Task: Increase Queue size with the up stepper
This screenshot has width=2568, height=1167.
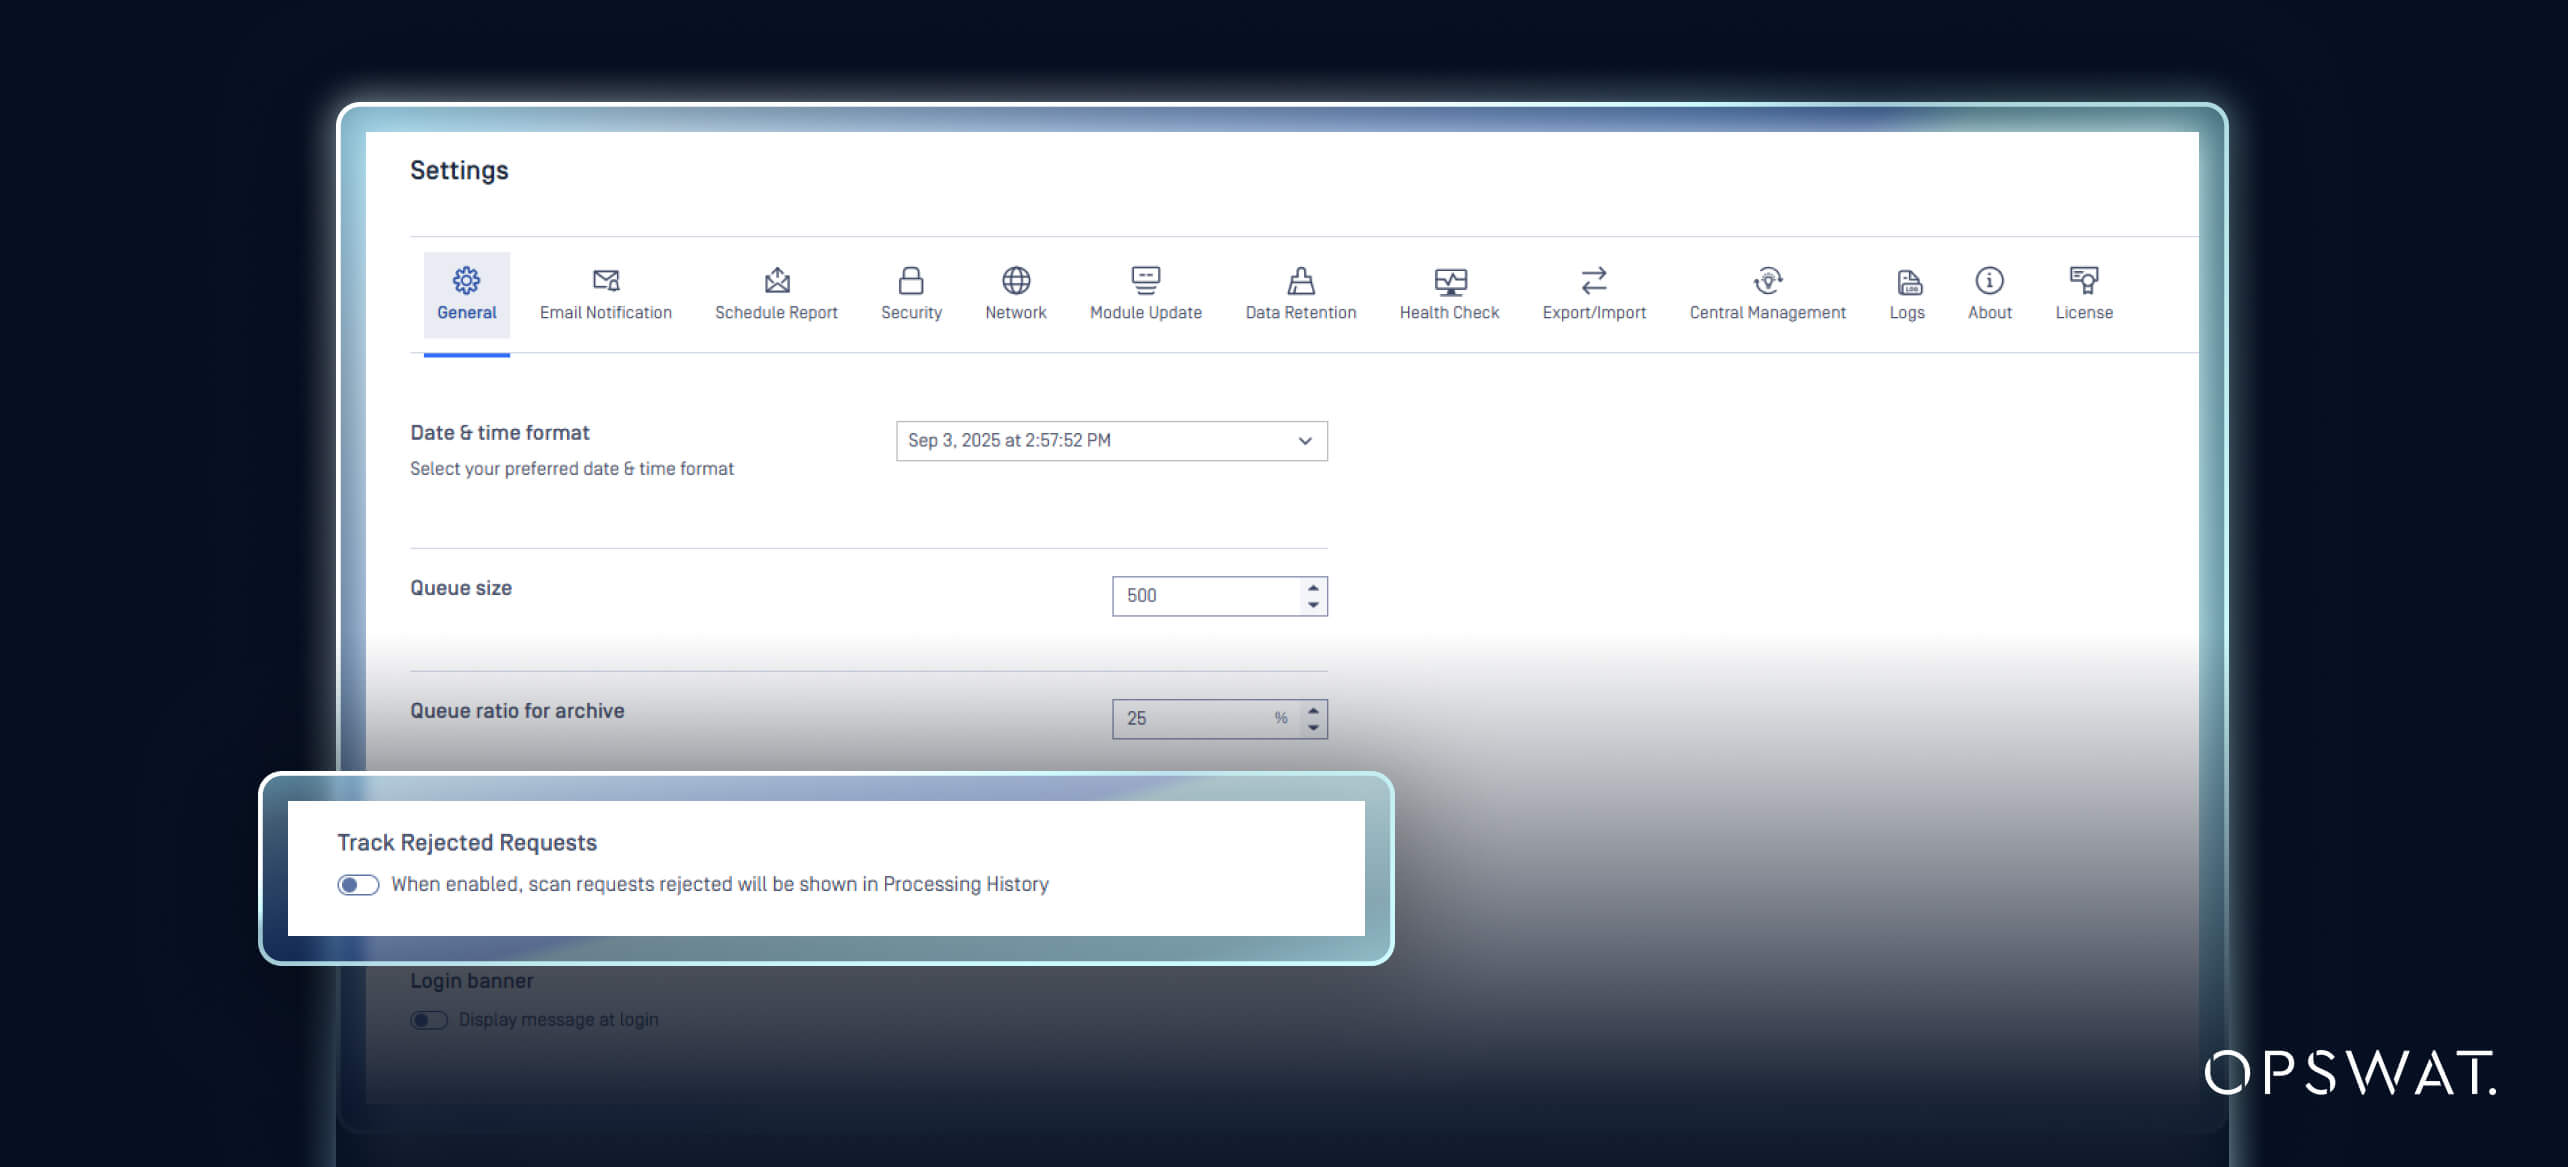Action: pos(1312,588)
